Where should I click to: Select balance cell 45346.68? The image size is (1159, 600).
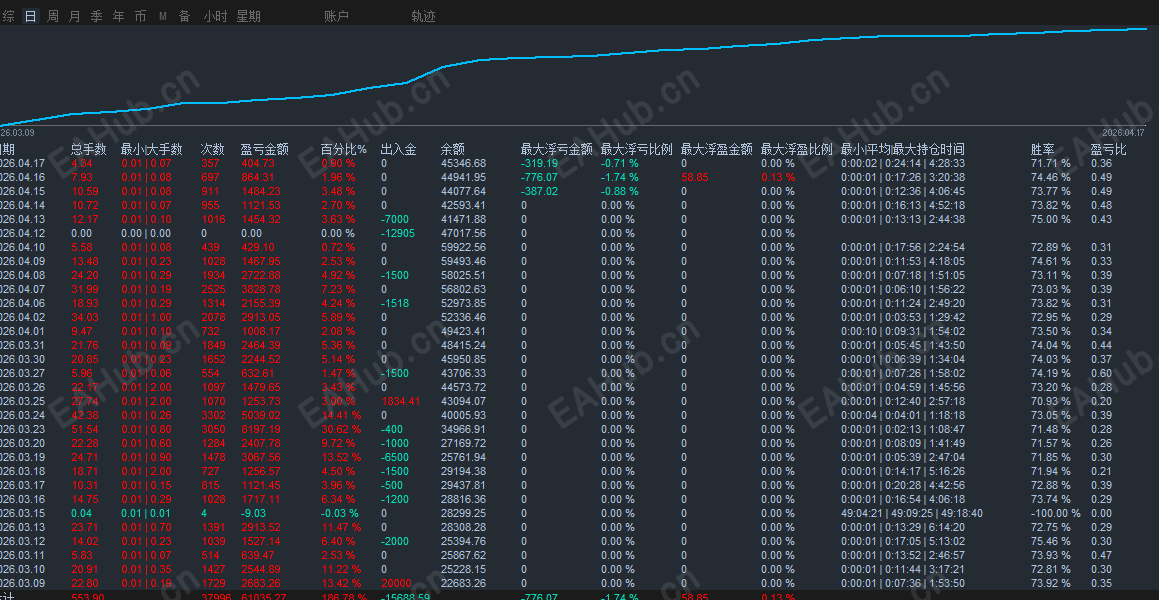(463, 163)
